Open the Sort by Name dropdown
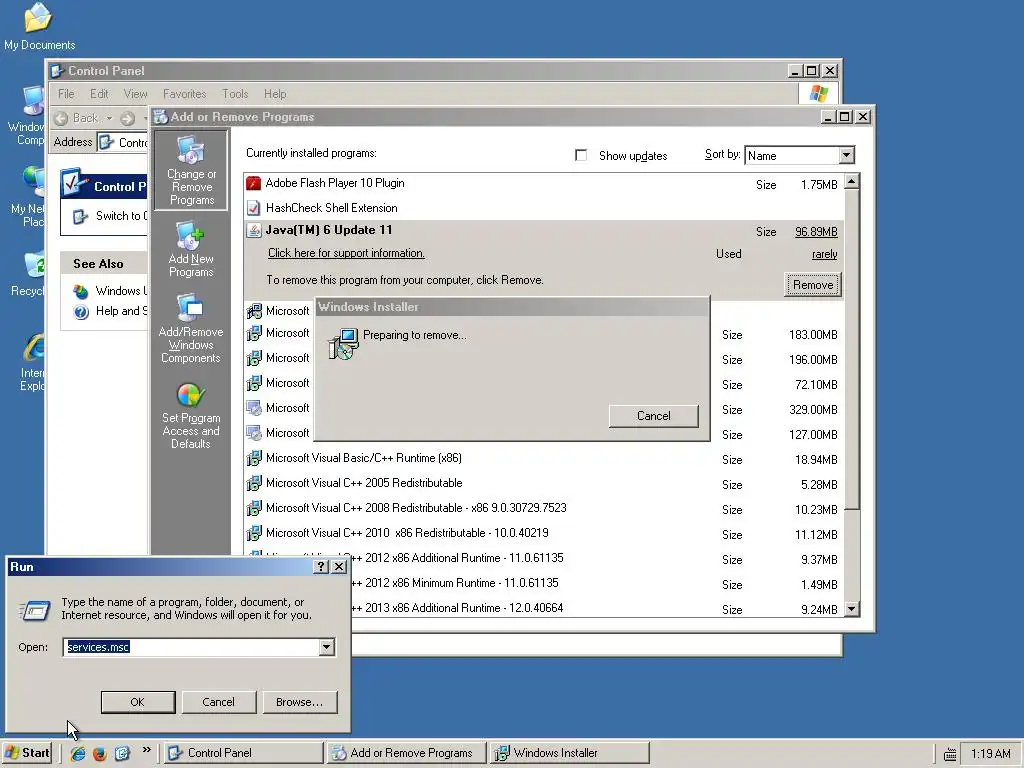 click(x=846, y=155)
